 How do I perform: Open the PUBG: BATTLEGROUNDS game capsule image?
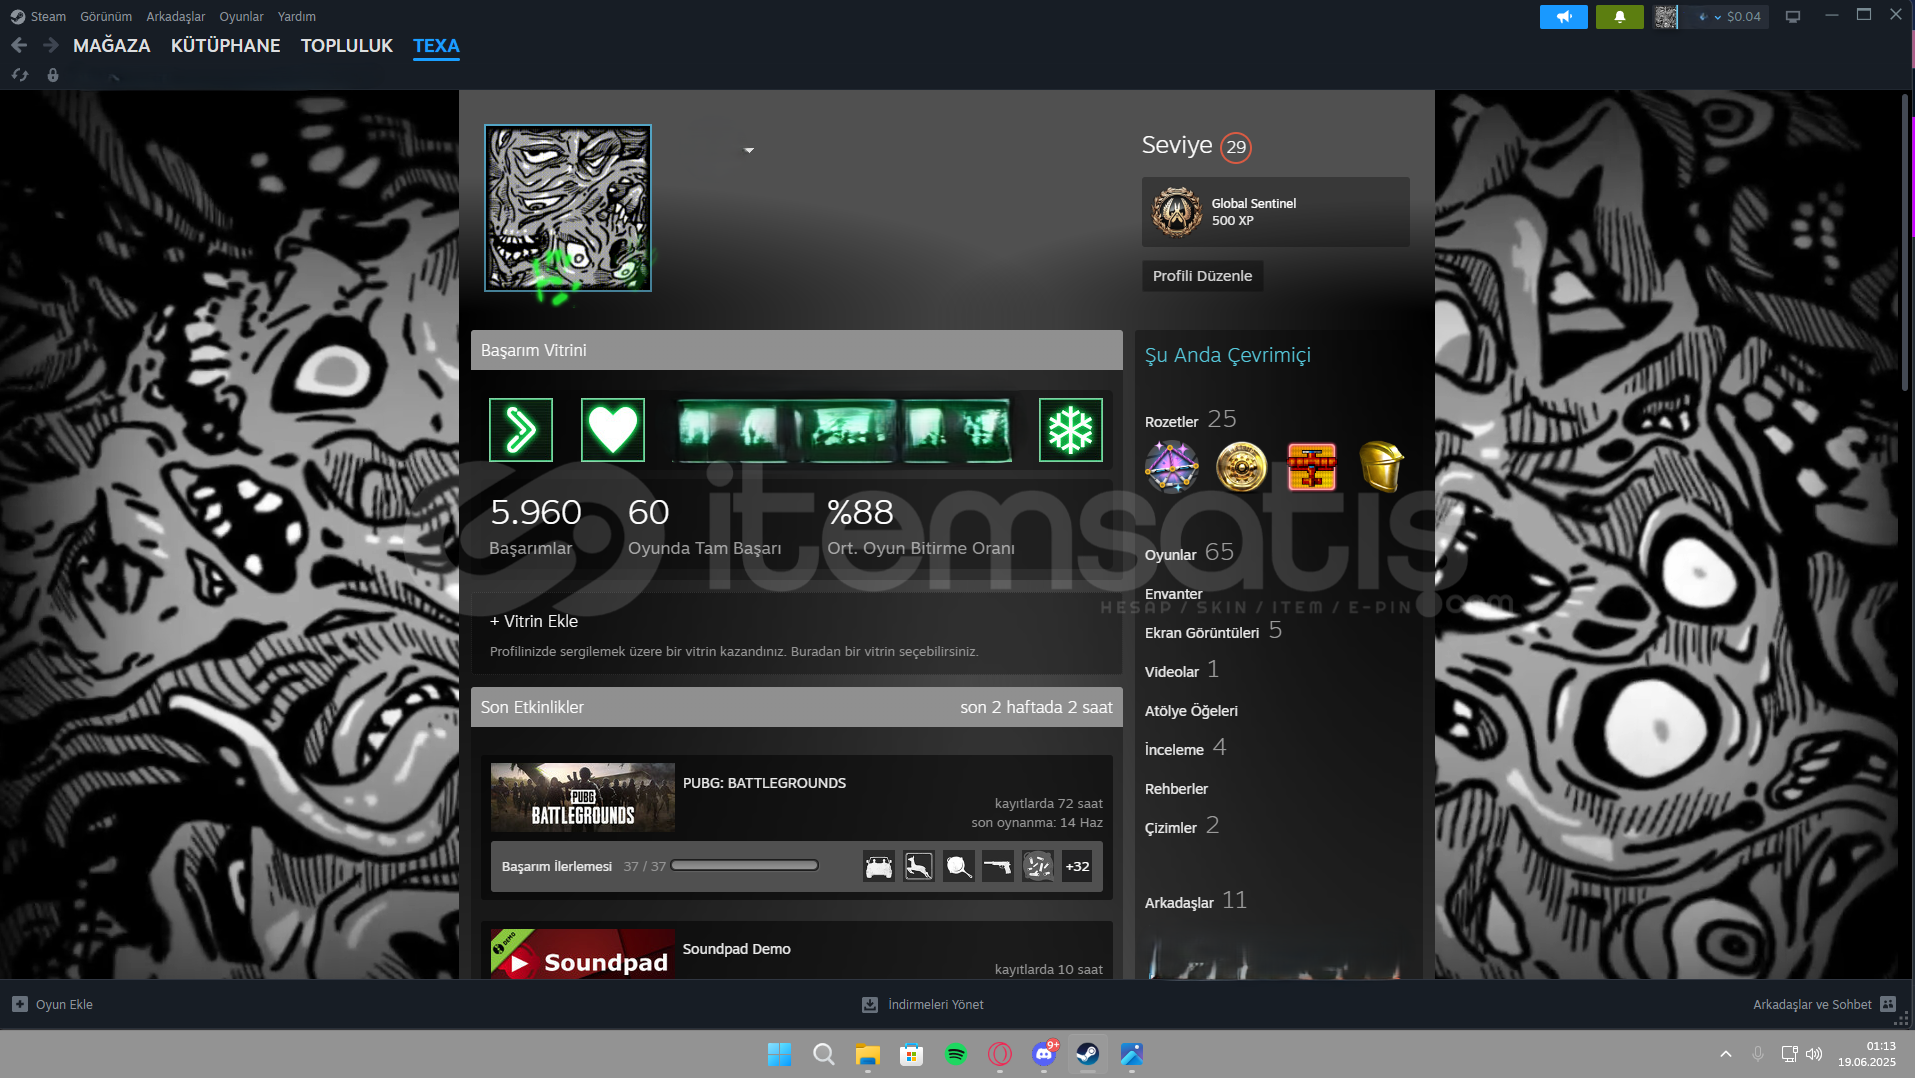[x=582, y=797]
